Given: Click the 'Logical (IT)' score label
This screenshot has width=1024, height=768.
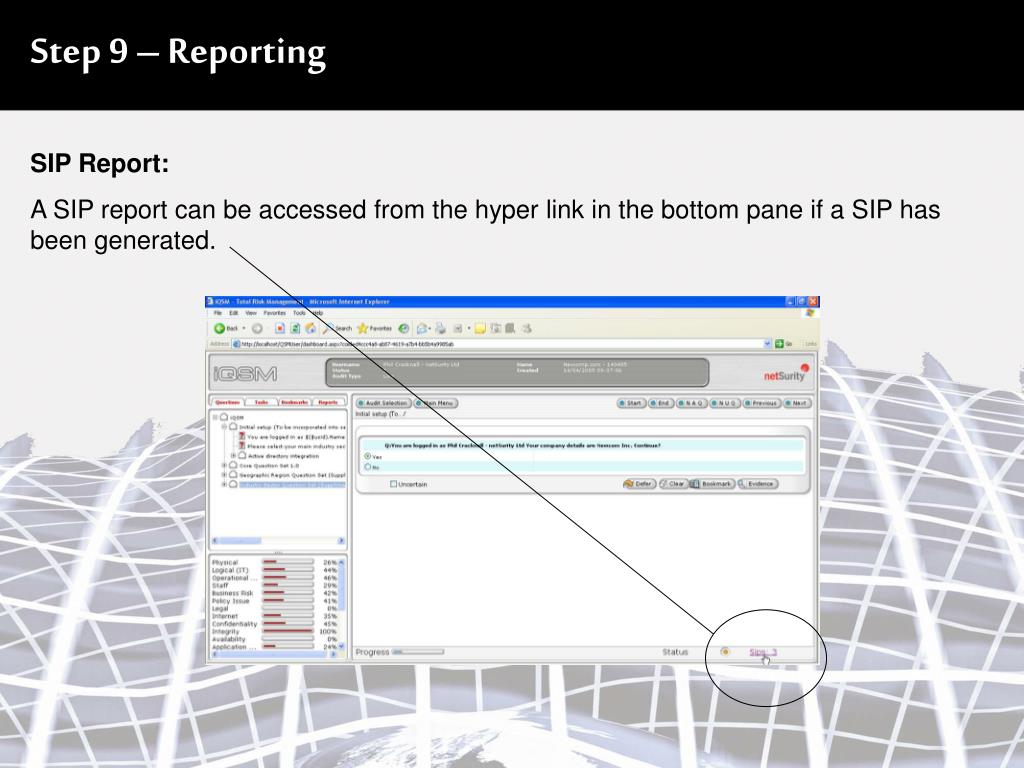Looking at the screenshot, I should tap(231, 570).
